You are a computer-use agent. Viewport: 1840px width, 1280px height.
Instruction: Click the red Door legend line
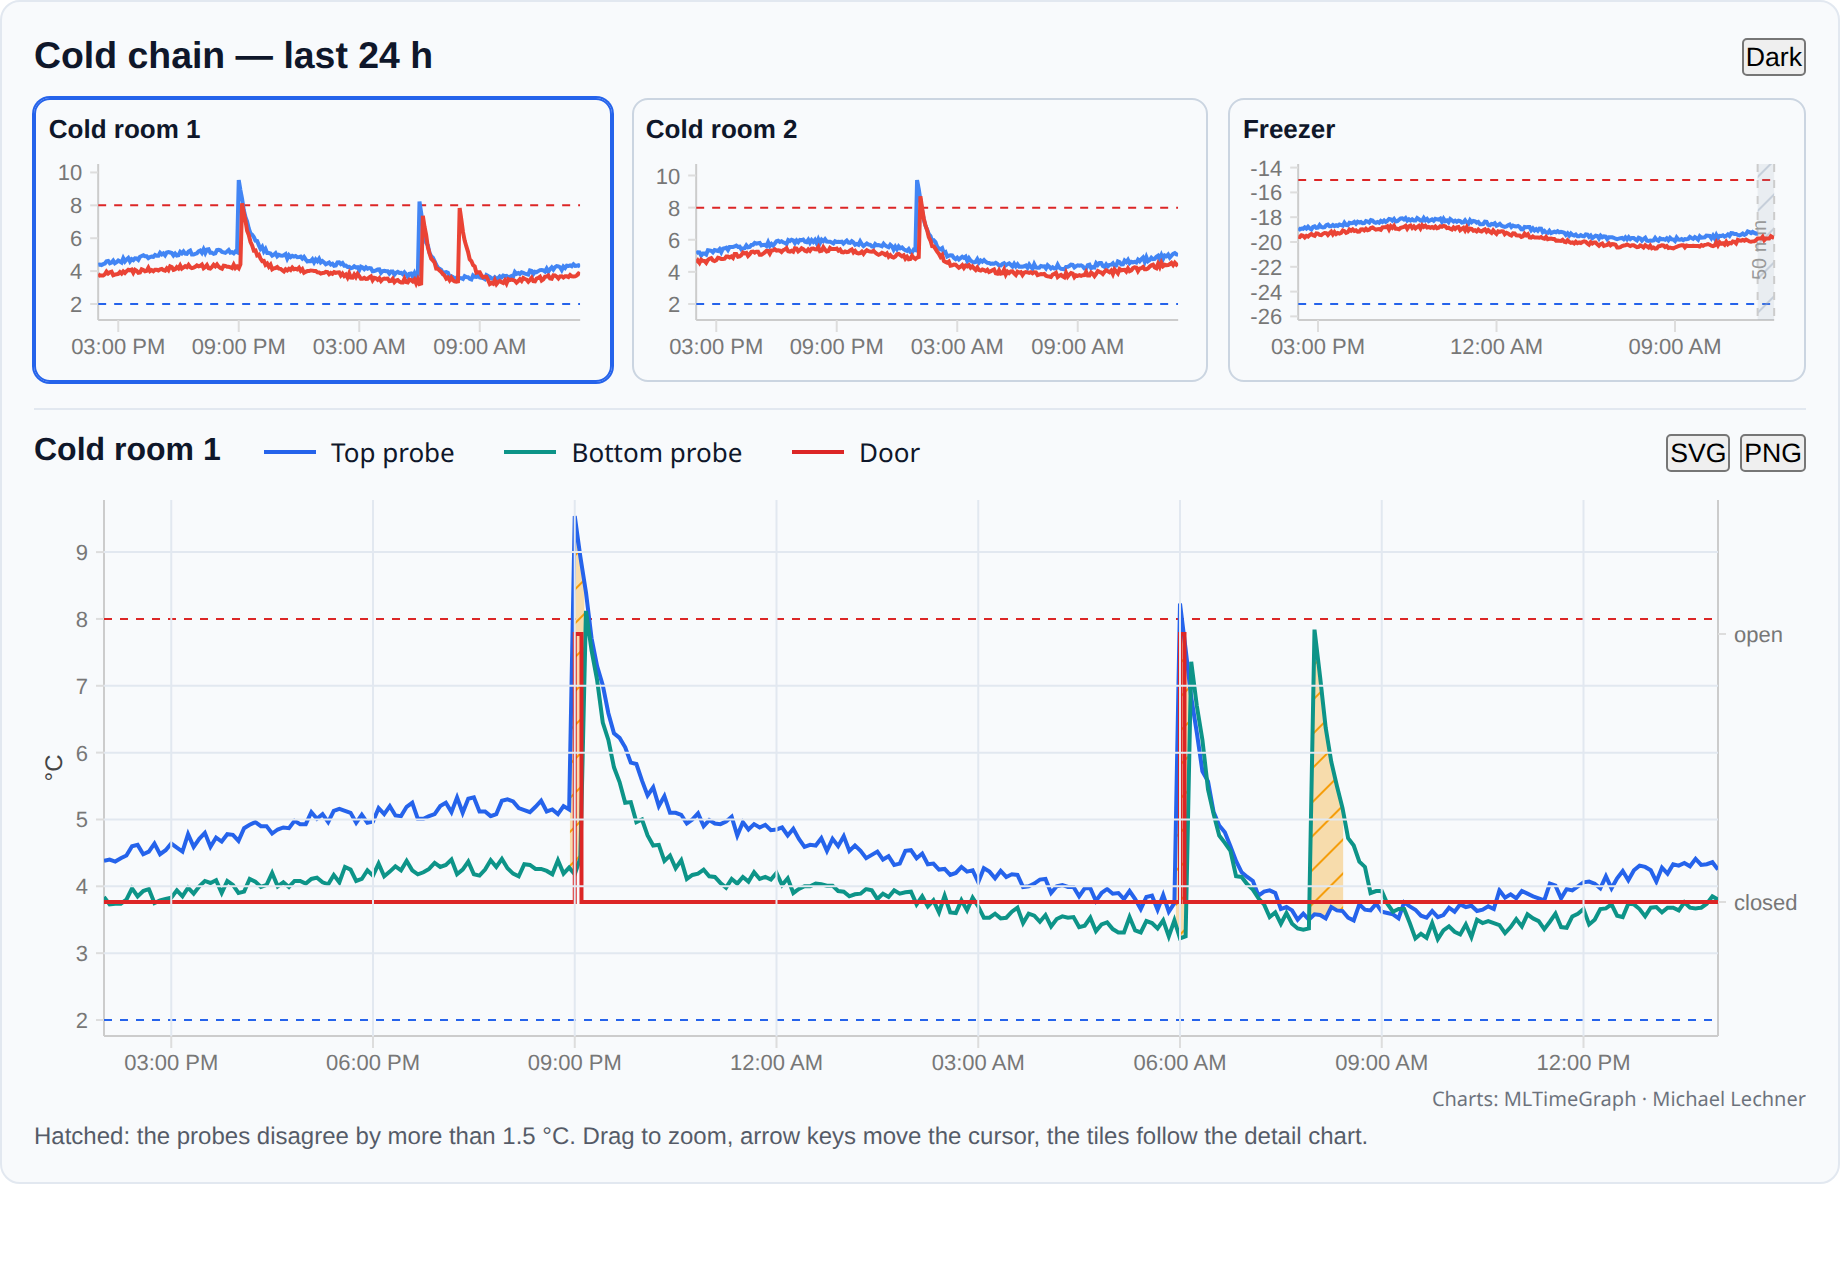pos(818,453)
